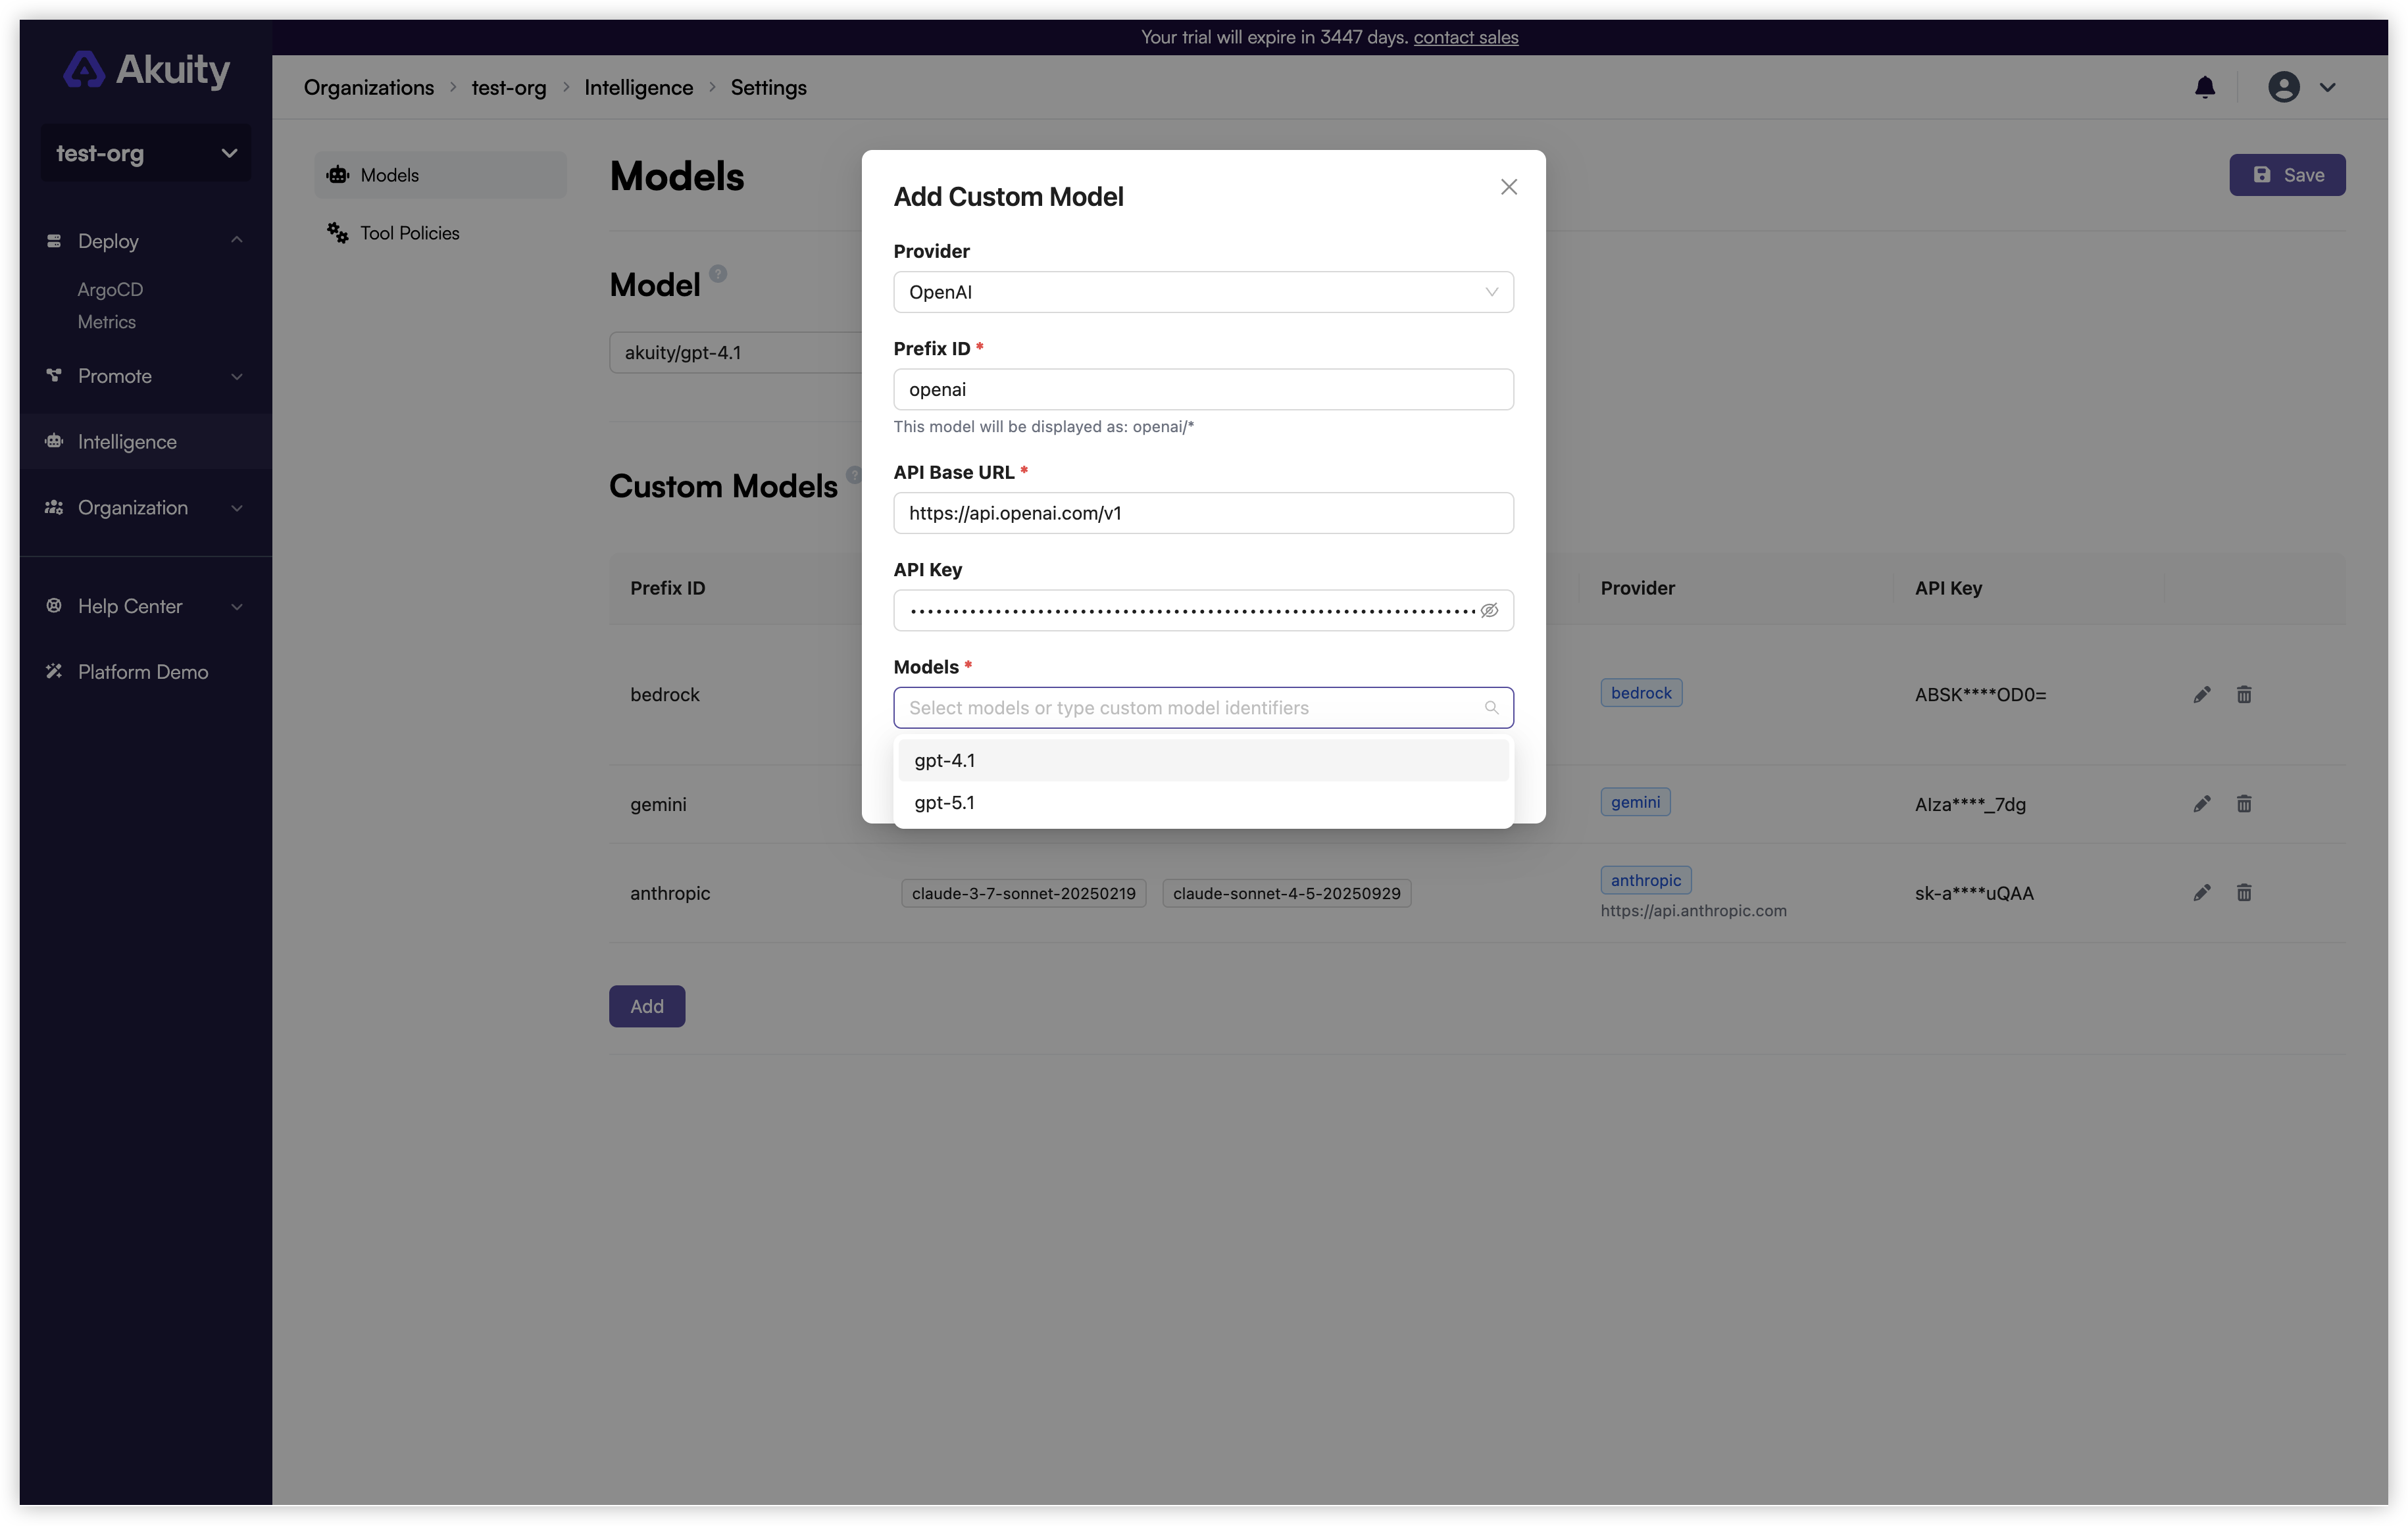
Task: Click the Promote sidebar icon
Action: (54, 376)
